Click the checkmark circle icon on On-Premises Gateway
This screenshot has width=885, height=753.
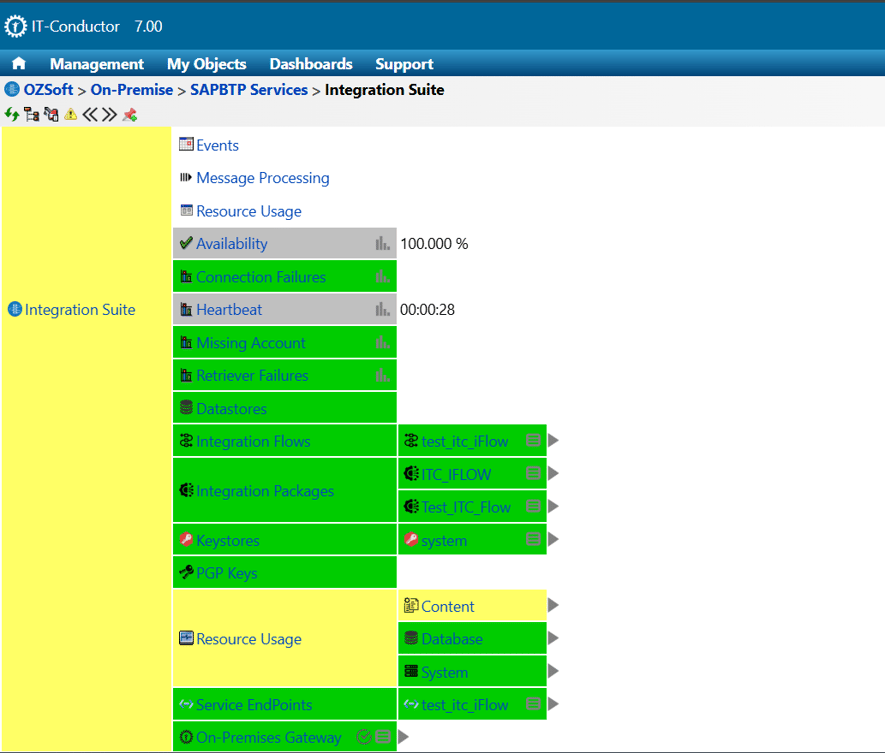point(364,737)
